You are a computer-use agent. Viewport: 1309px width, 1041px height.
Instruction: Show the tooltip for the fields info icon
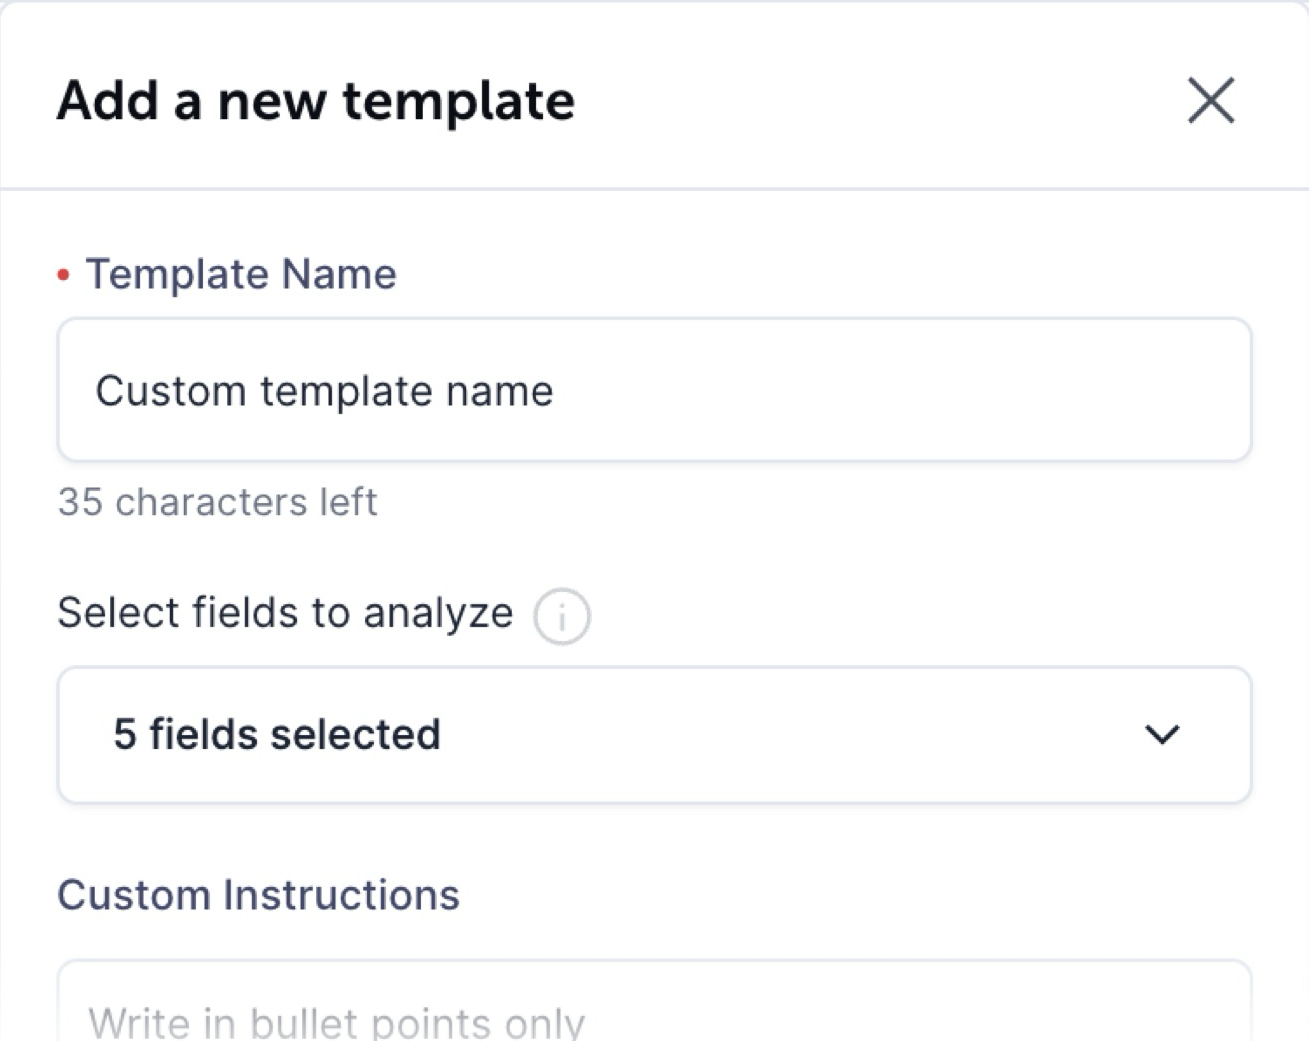point(562,616)
